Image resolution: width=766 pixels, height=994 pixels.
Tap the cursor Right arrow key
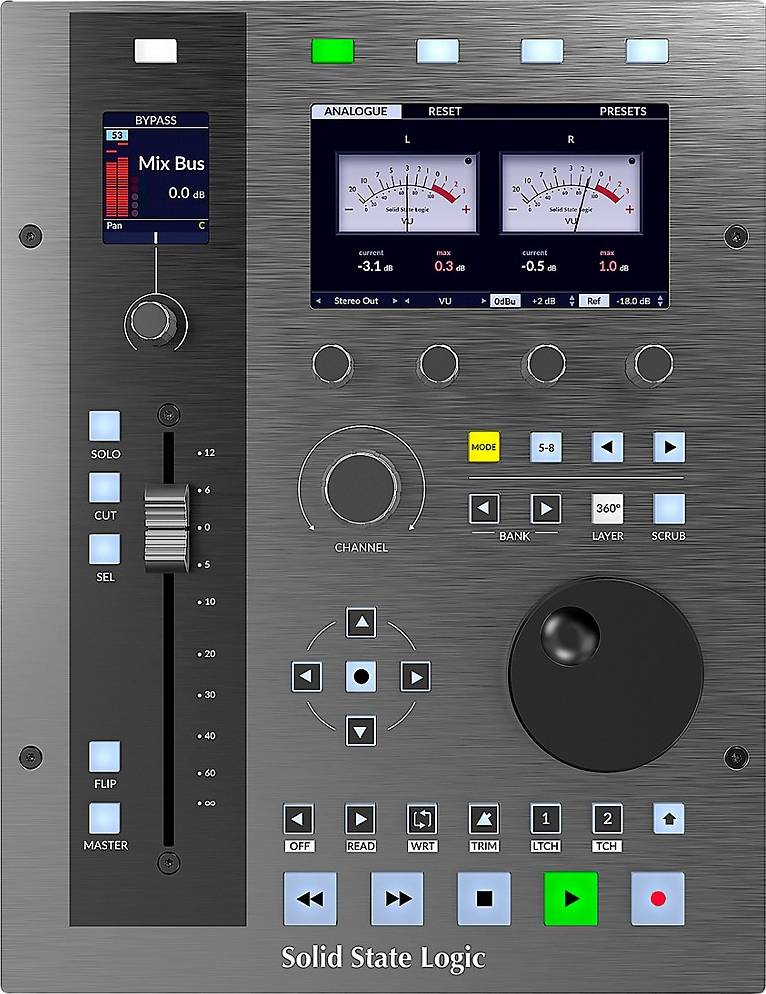416,676
